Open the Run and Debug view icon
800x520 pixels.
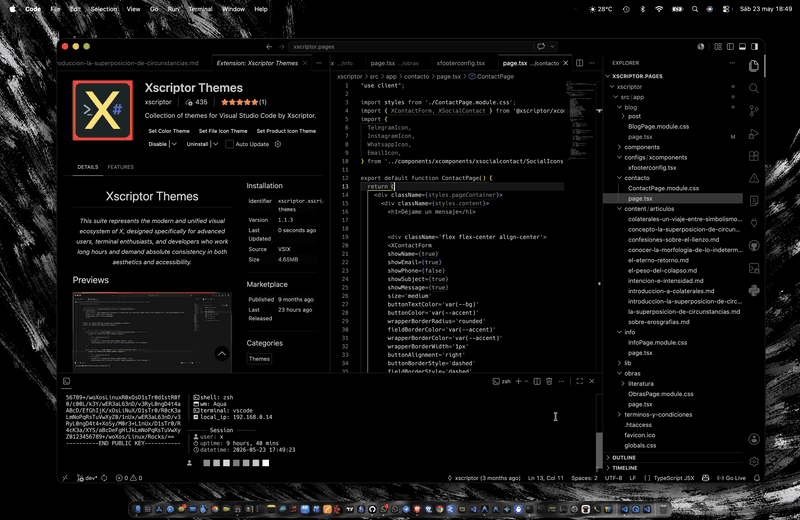(x=754, y=134)
